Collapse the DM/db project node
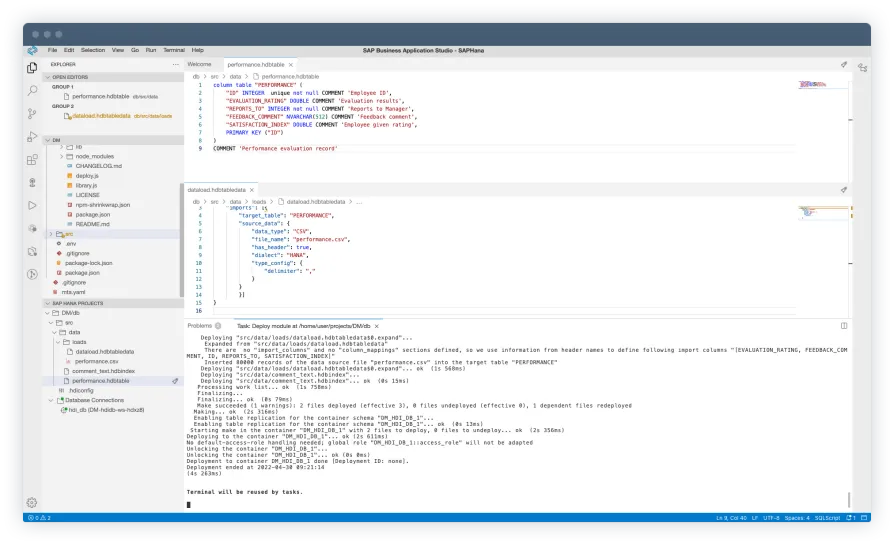The width and height of the screenshot is (894, 545). [48, 313]
